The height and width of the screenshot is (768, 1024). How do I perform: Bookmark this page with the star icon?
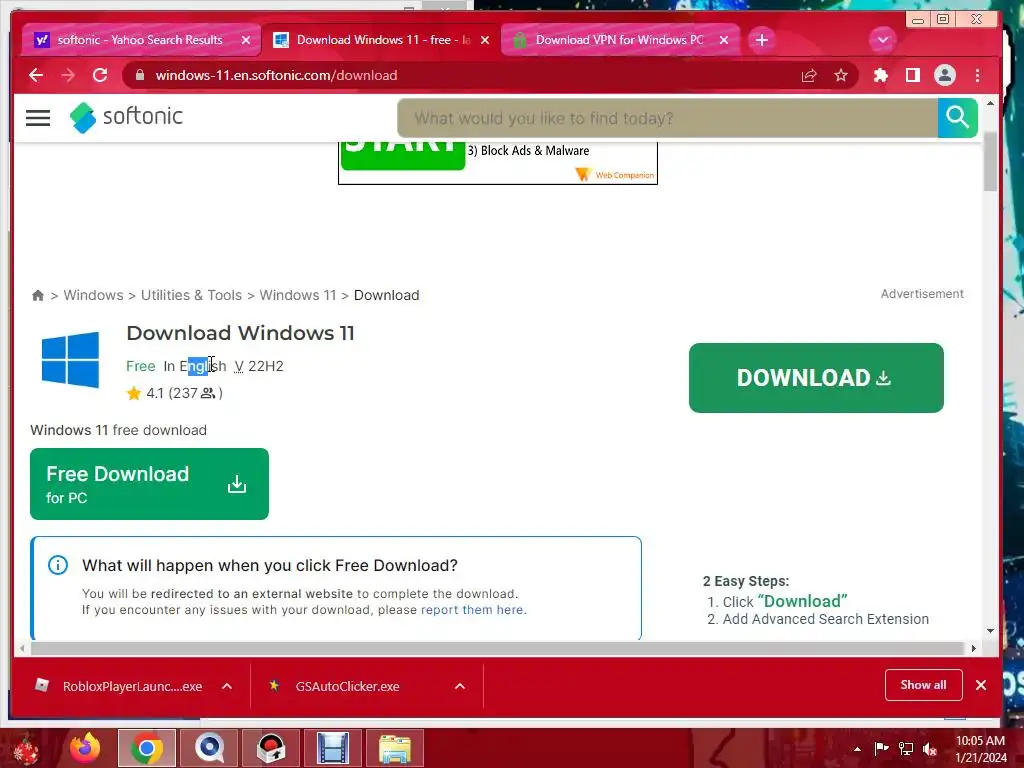coord(841,75)
